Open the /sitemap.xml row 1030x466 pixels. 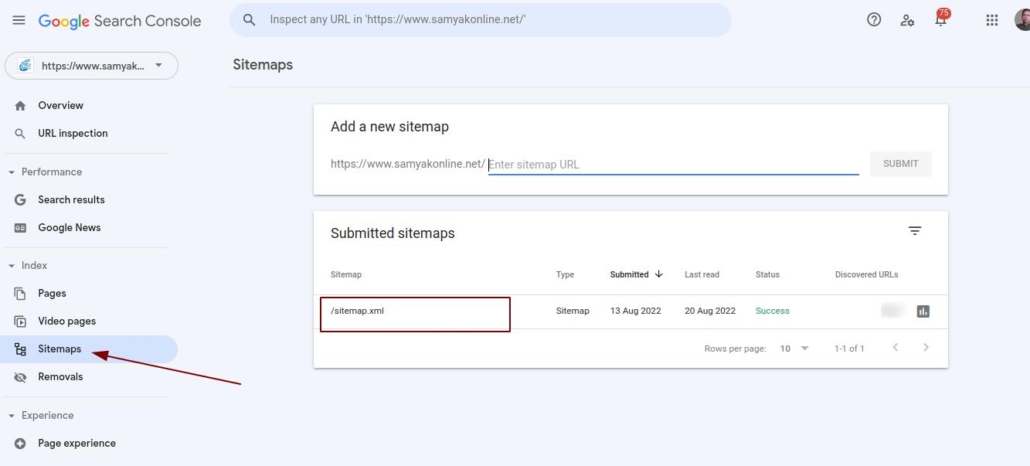click(631, 311)
